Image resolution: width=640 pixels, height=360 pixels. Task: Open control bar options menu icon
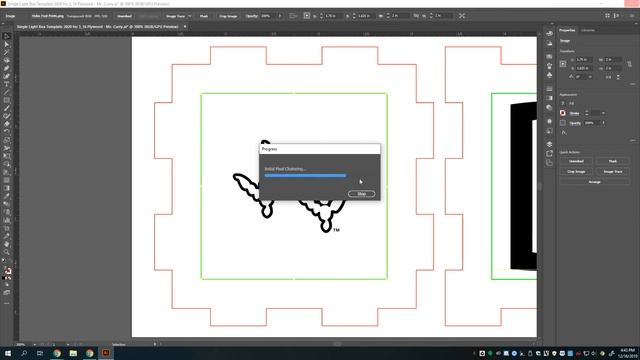pyautogui.click(x=632, y=16)
